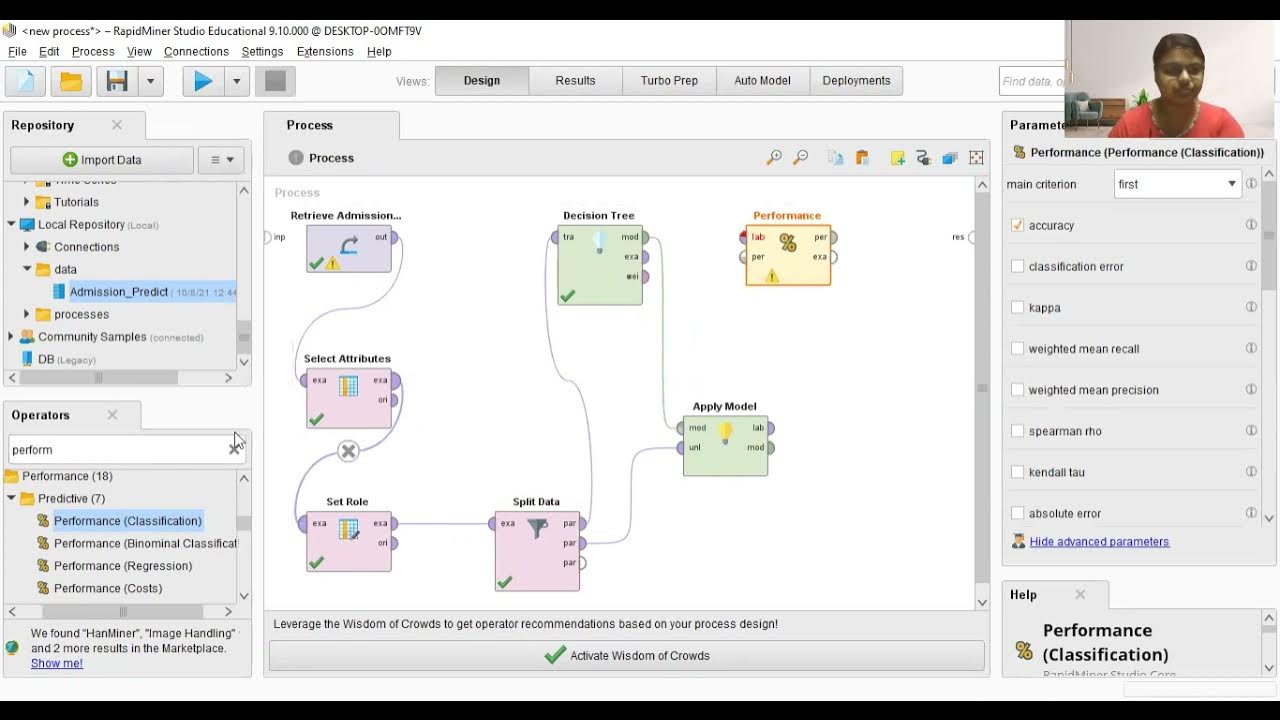The width and height of the screenshot is (1280, 720).
Task: Select the Select Attributes operator
Action: [x=348, y=398]
